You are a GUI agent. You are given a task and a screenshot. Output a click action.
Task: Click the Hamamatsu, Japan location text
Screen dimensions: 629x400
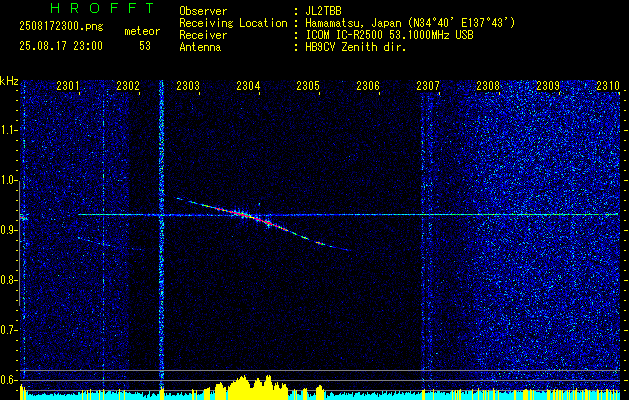[x=410, y=23]
